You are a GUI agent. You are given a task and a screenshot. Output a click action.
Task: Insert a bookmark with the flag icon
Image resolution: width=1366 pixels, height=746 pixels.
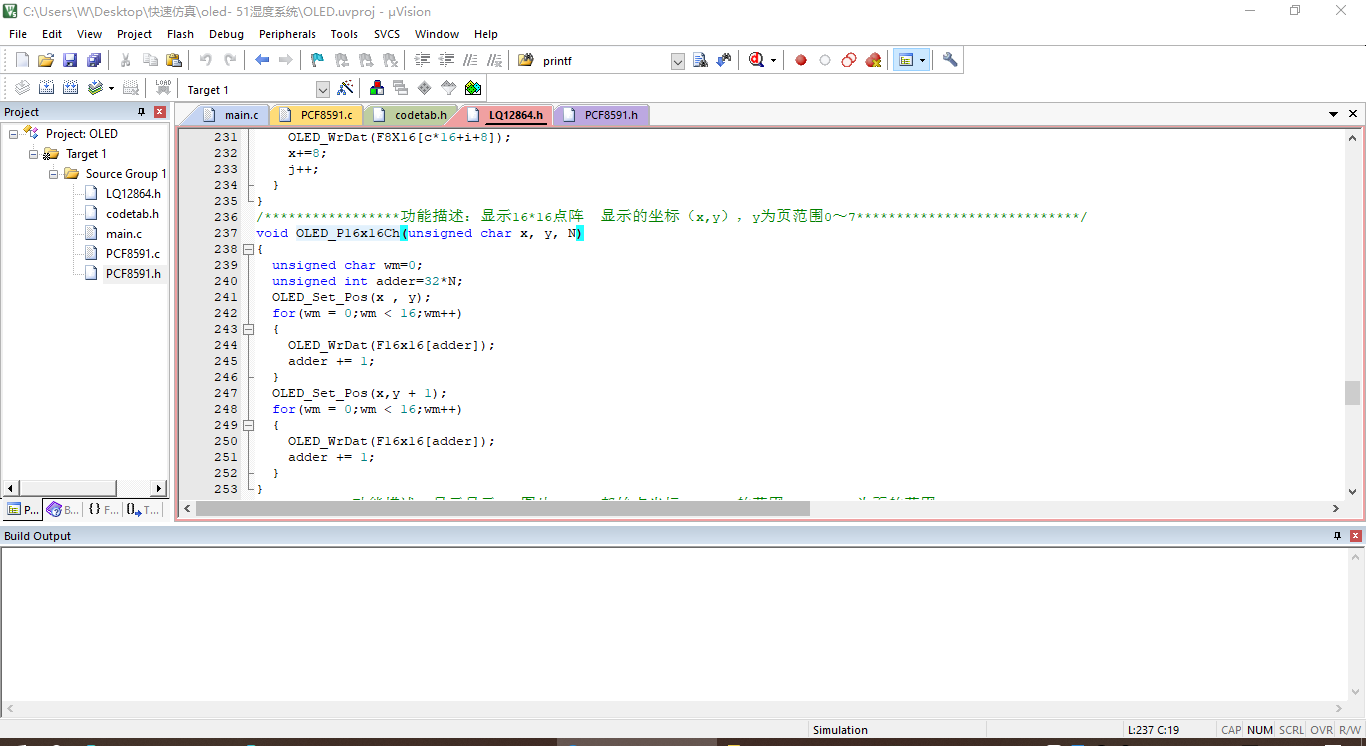point(317,60)
